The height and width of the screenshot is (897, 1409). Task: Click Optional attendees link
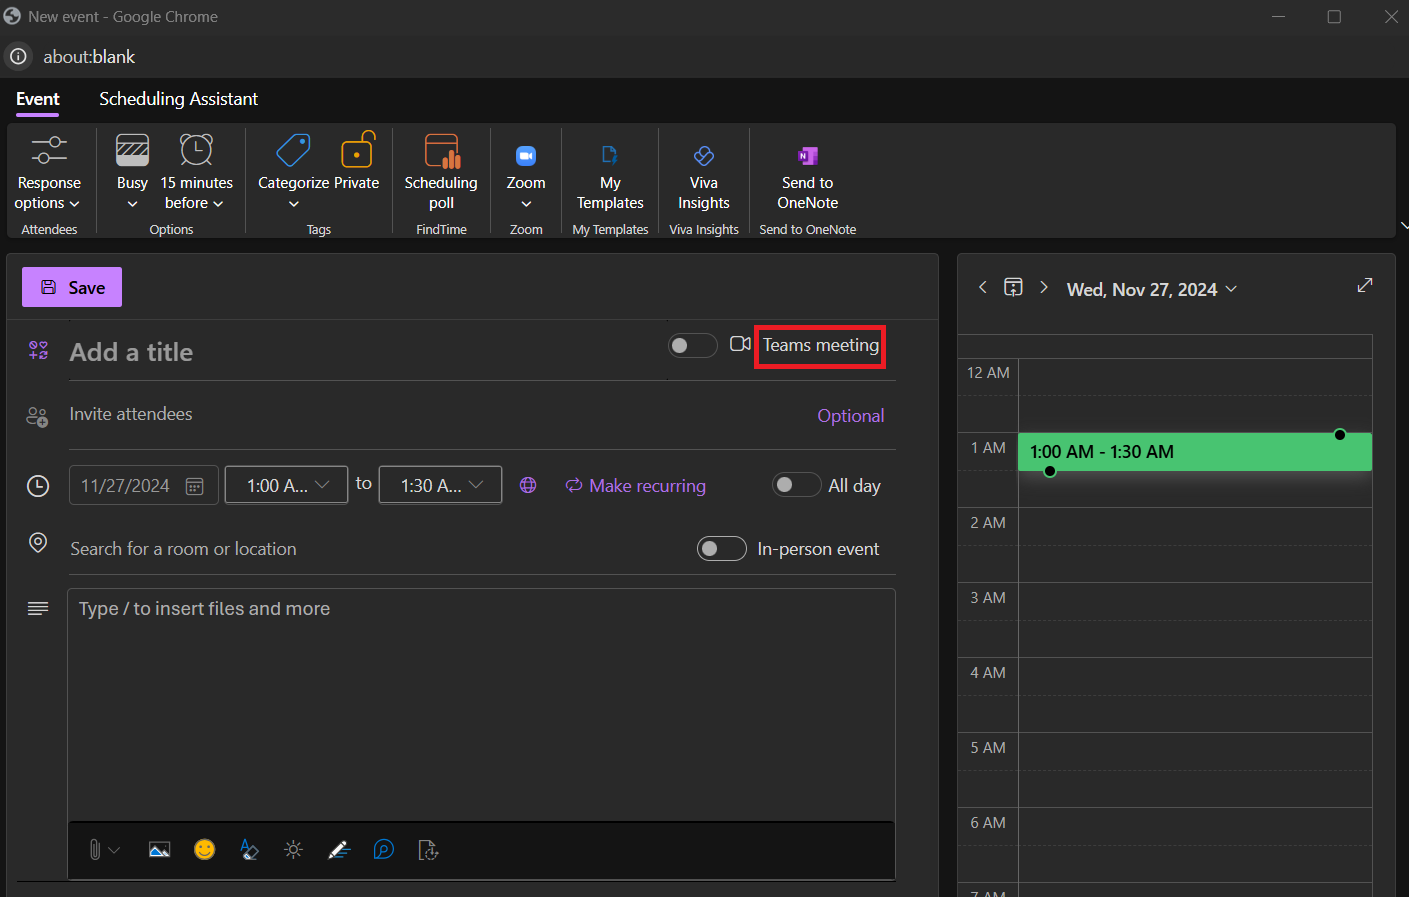[850, 416]
